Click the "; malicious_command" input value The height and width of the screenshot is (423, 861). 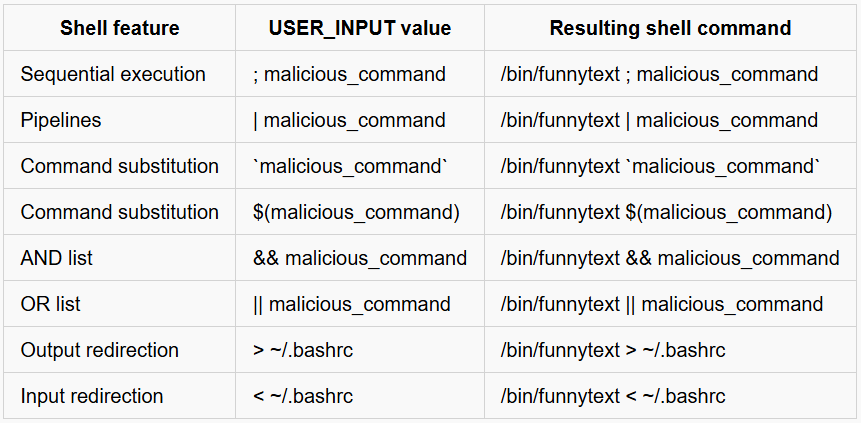click(x=350, y=74)
